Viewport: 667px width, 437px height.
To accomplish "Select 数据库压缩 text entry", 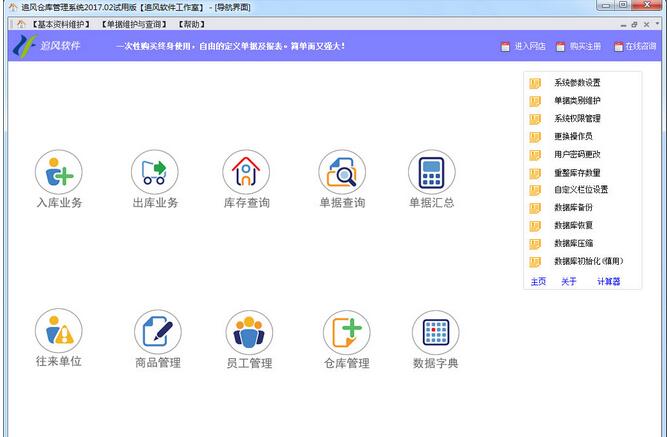I will pyautogui.click(x=573, y=243).
